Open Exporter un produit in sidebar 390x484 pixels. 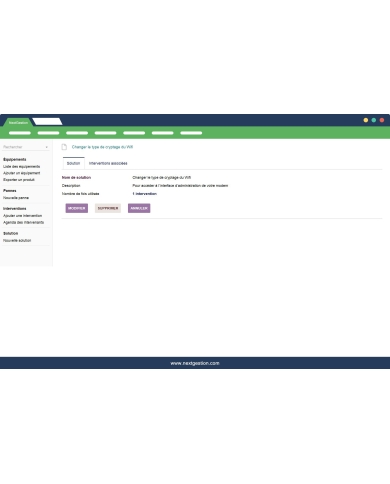tap(19, 180)
